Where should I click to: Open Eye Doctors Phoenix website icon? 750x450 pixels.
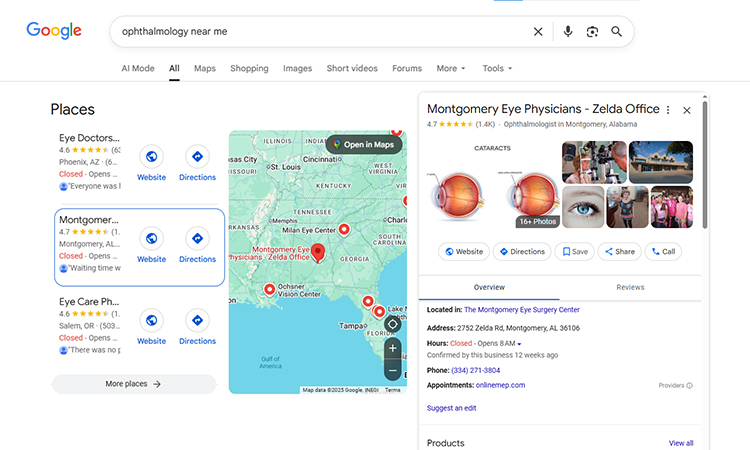152,156
